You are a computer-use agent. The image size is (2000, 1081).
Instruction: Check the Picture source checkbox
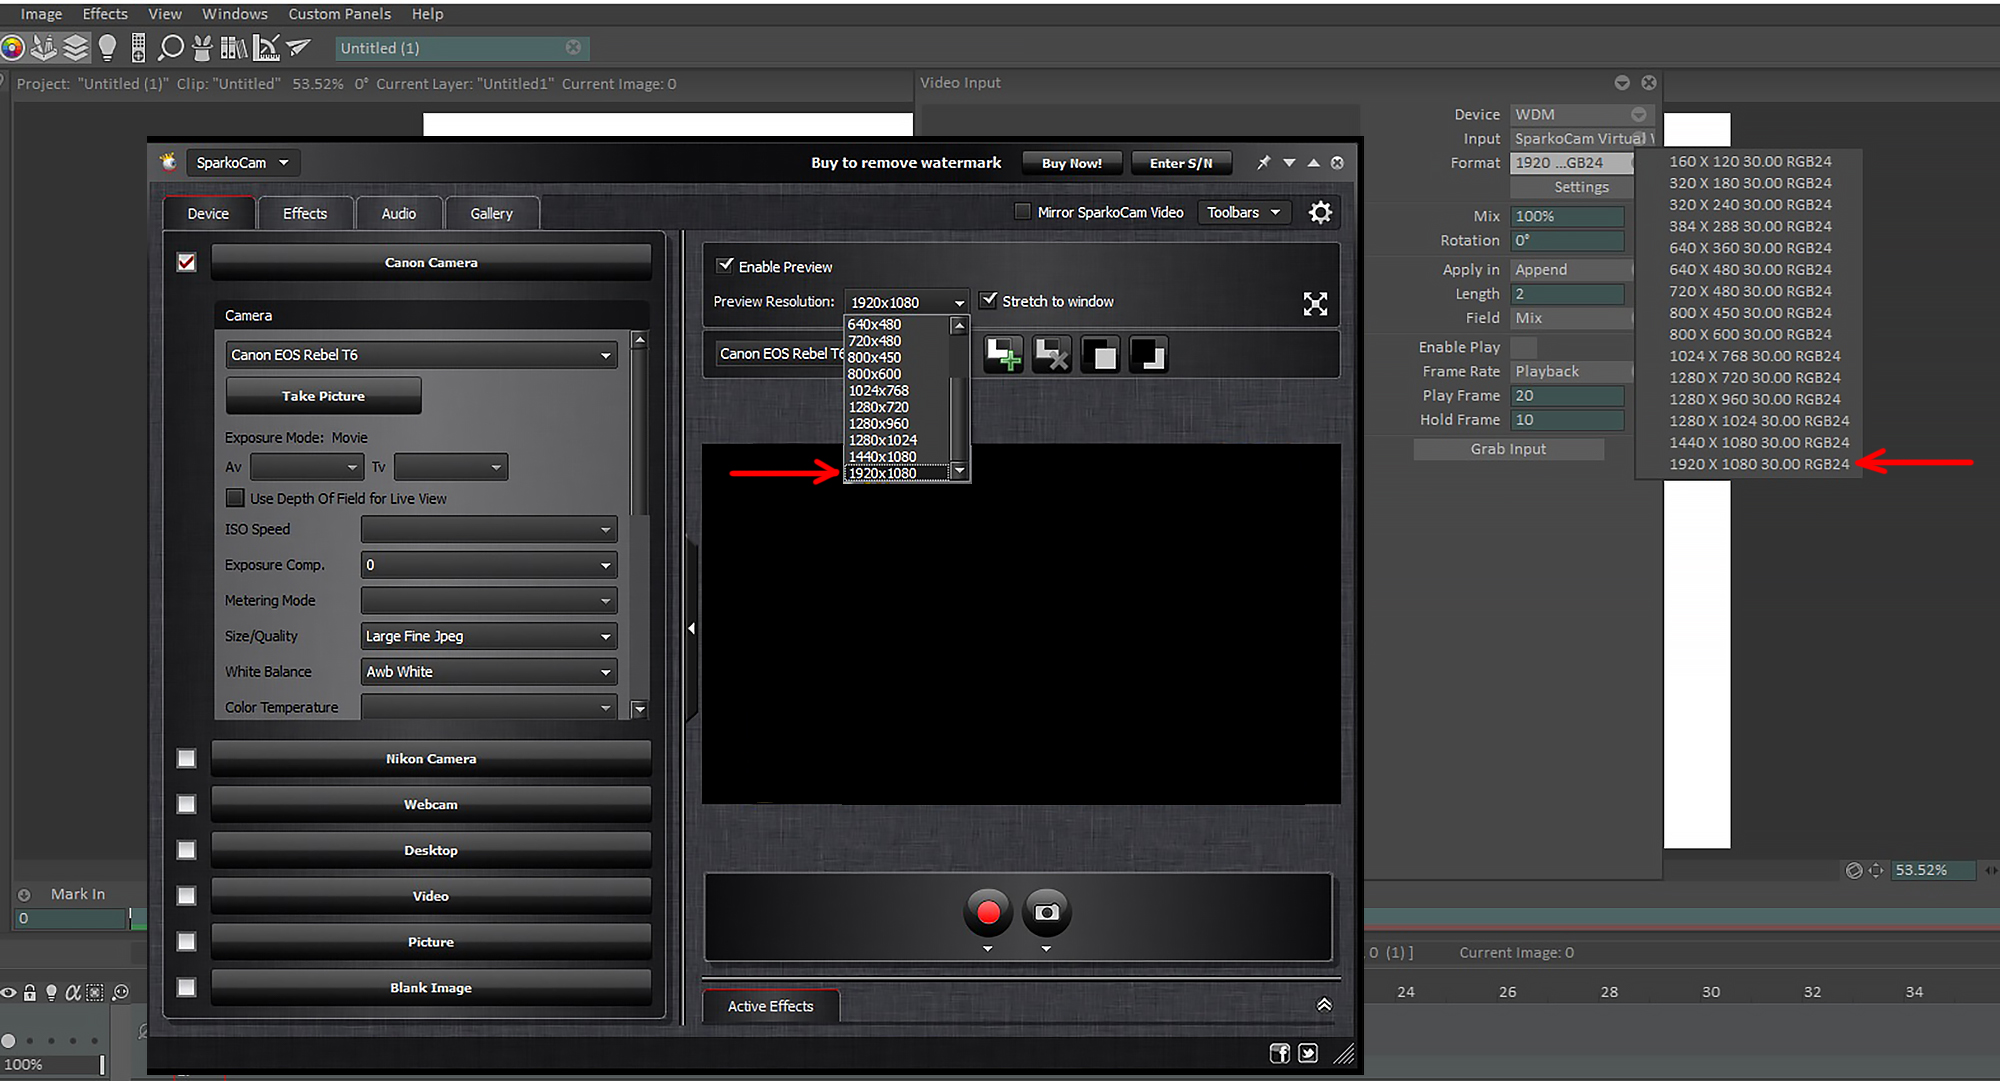coord(187,942)
